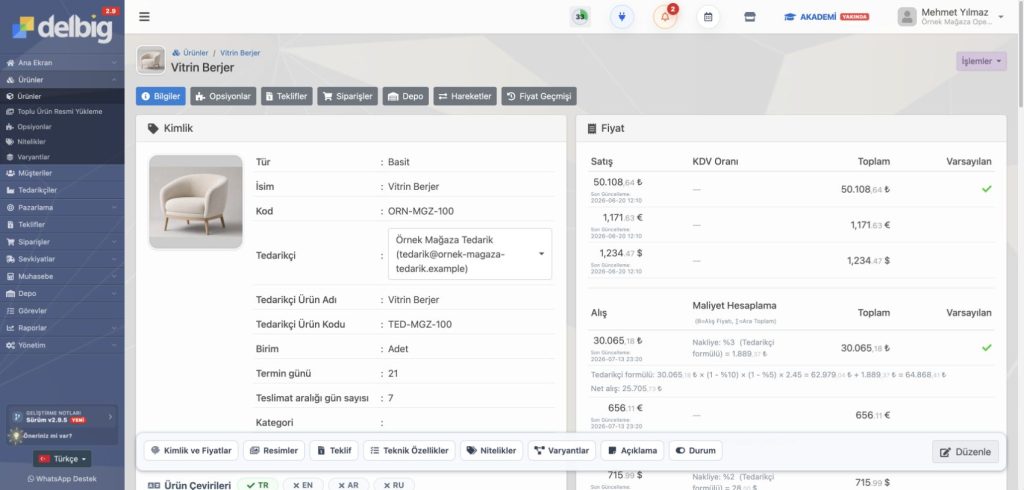
Task: Toggle AR translation badge
Action: (x=348, y=485)
